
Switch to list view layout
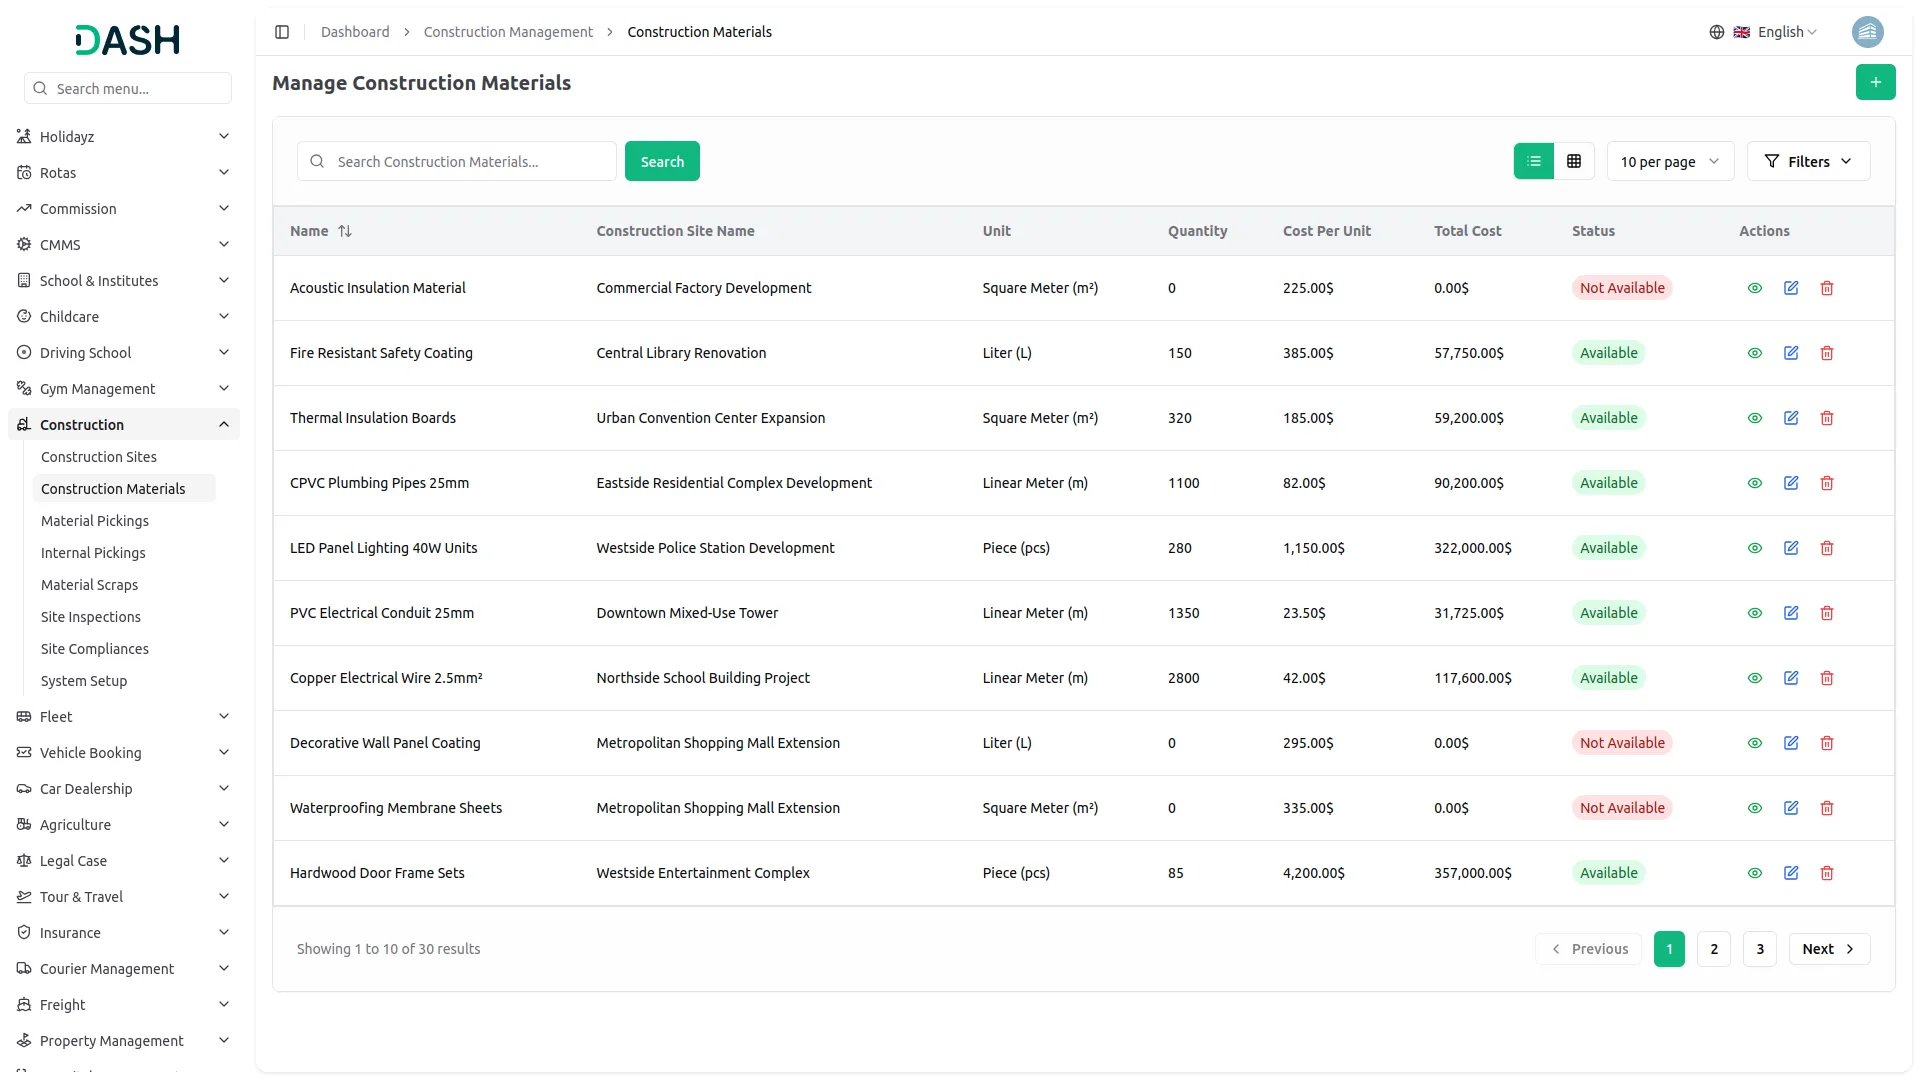pos(1533,161)
